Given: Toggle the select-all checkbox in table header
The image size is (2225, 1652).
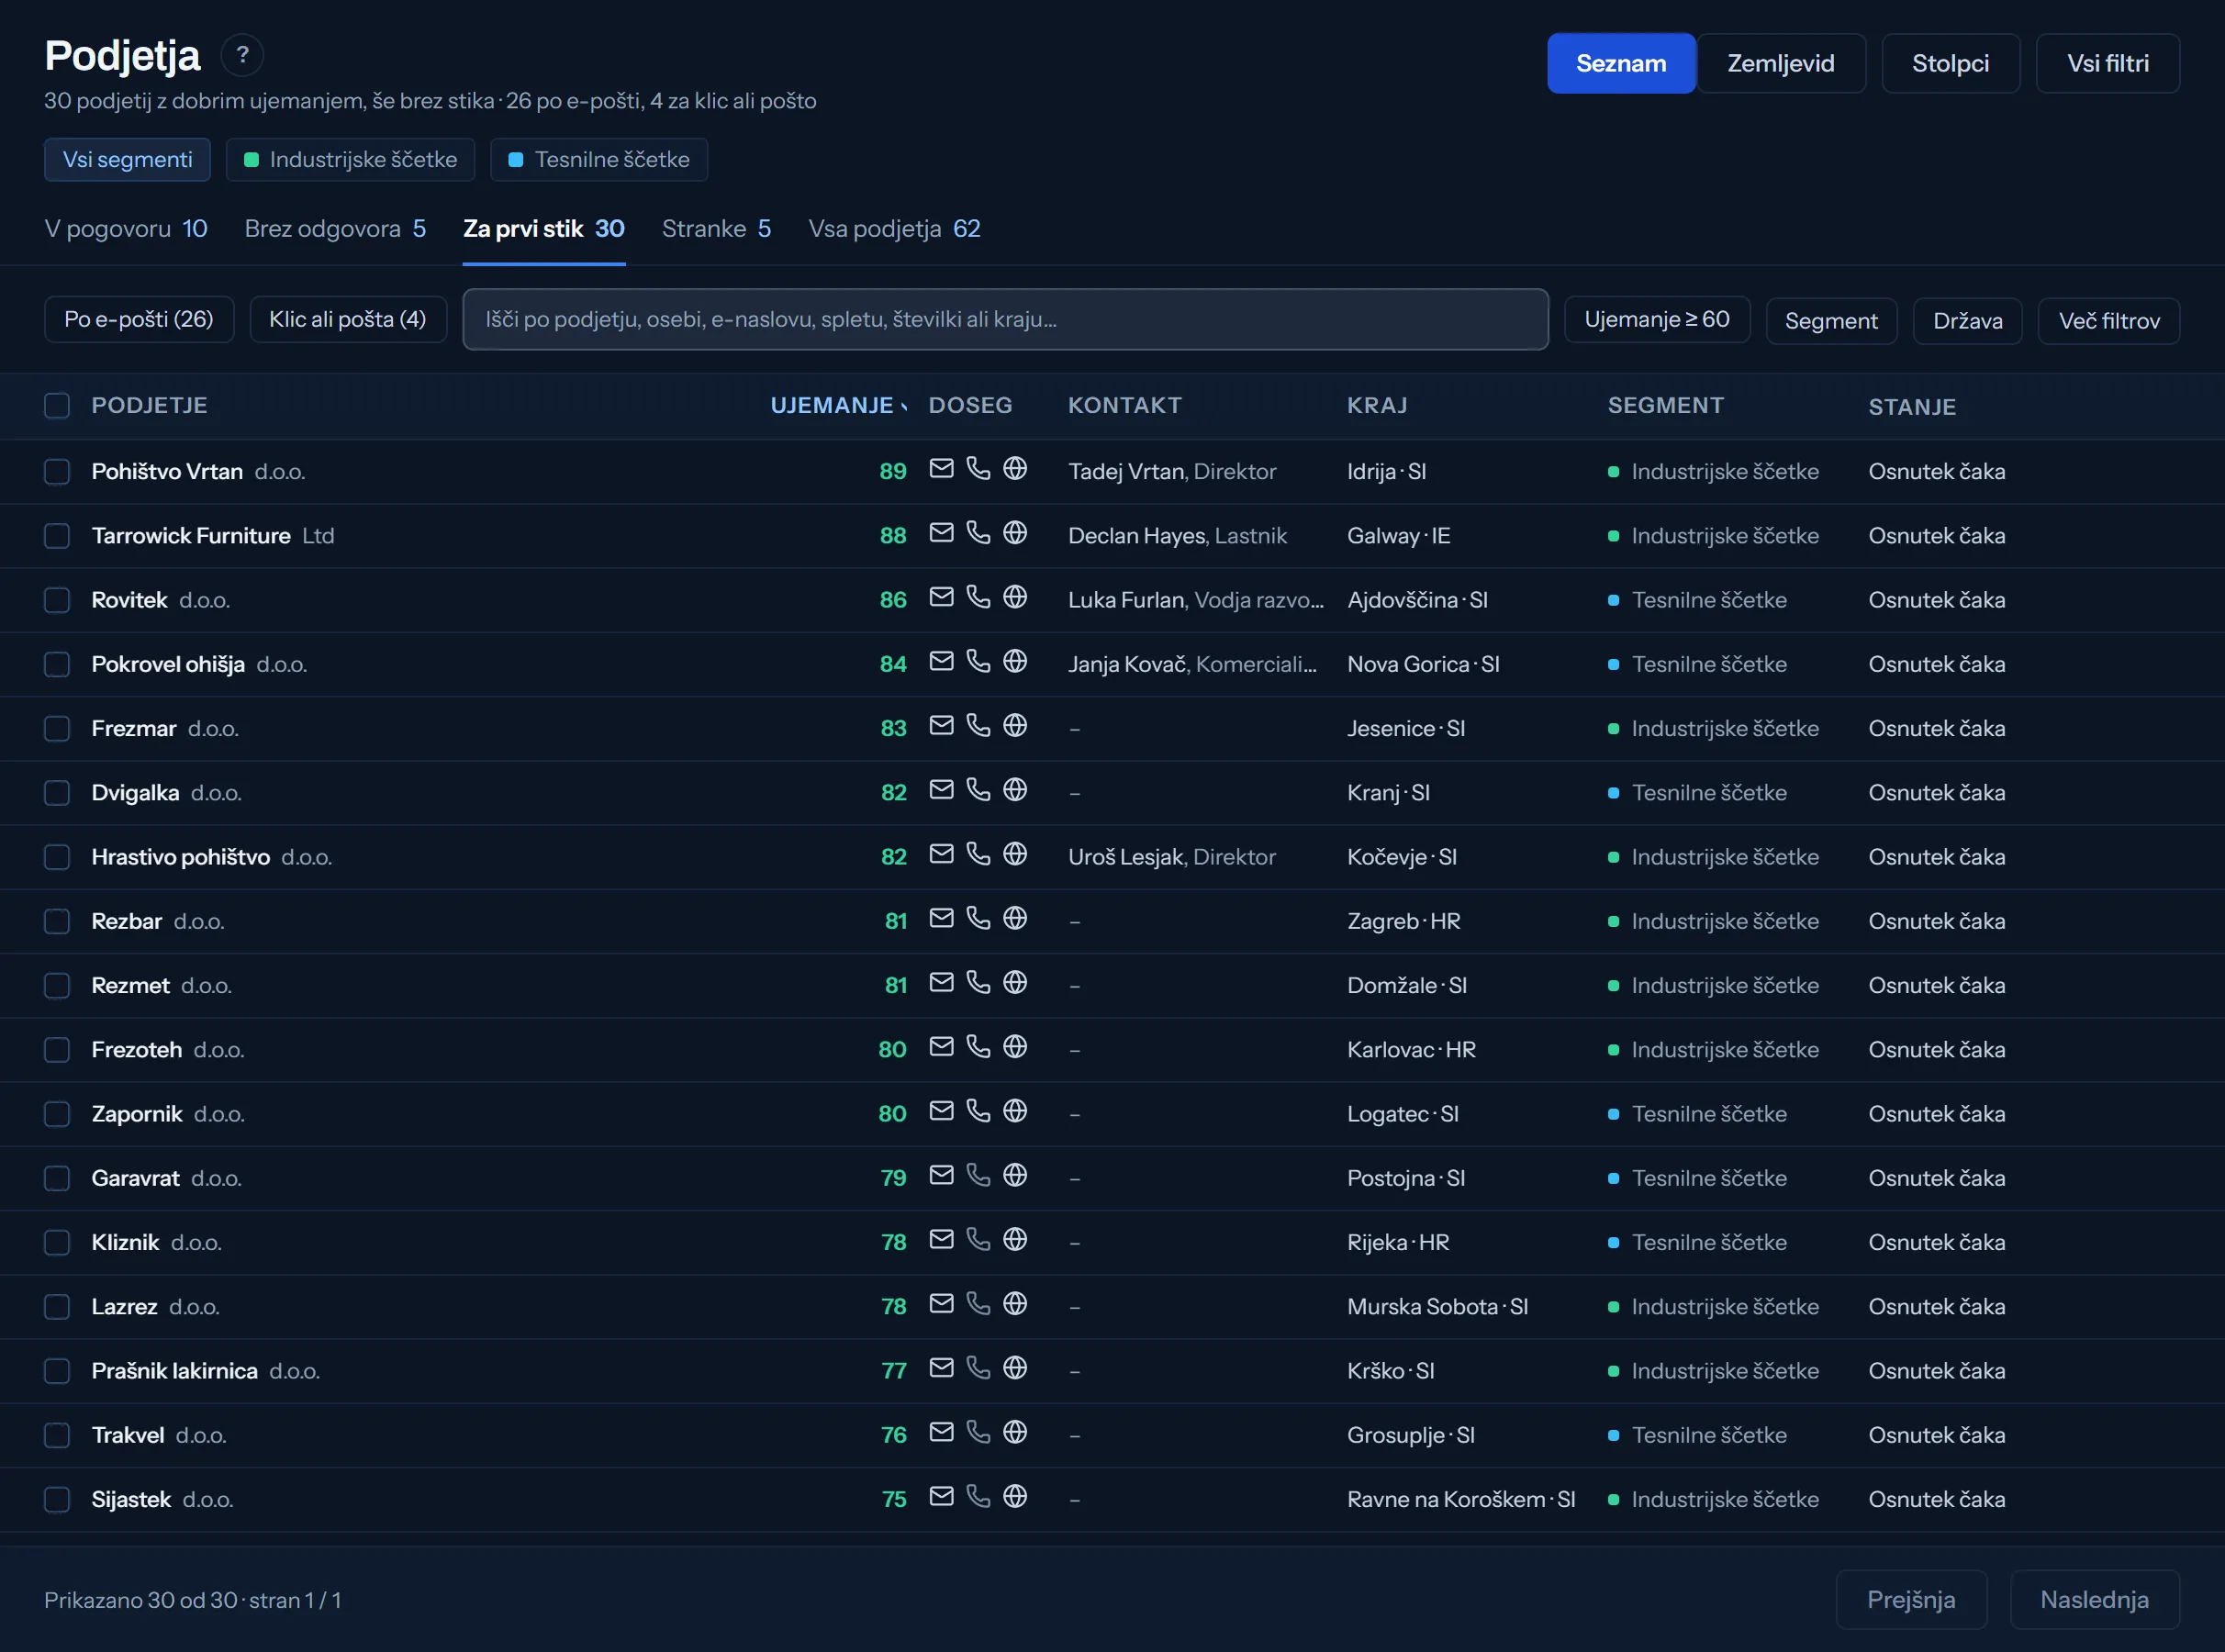Looking at the screenshot, I should [x=57, y=406].
